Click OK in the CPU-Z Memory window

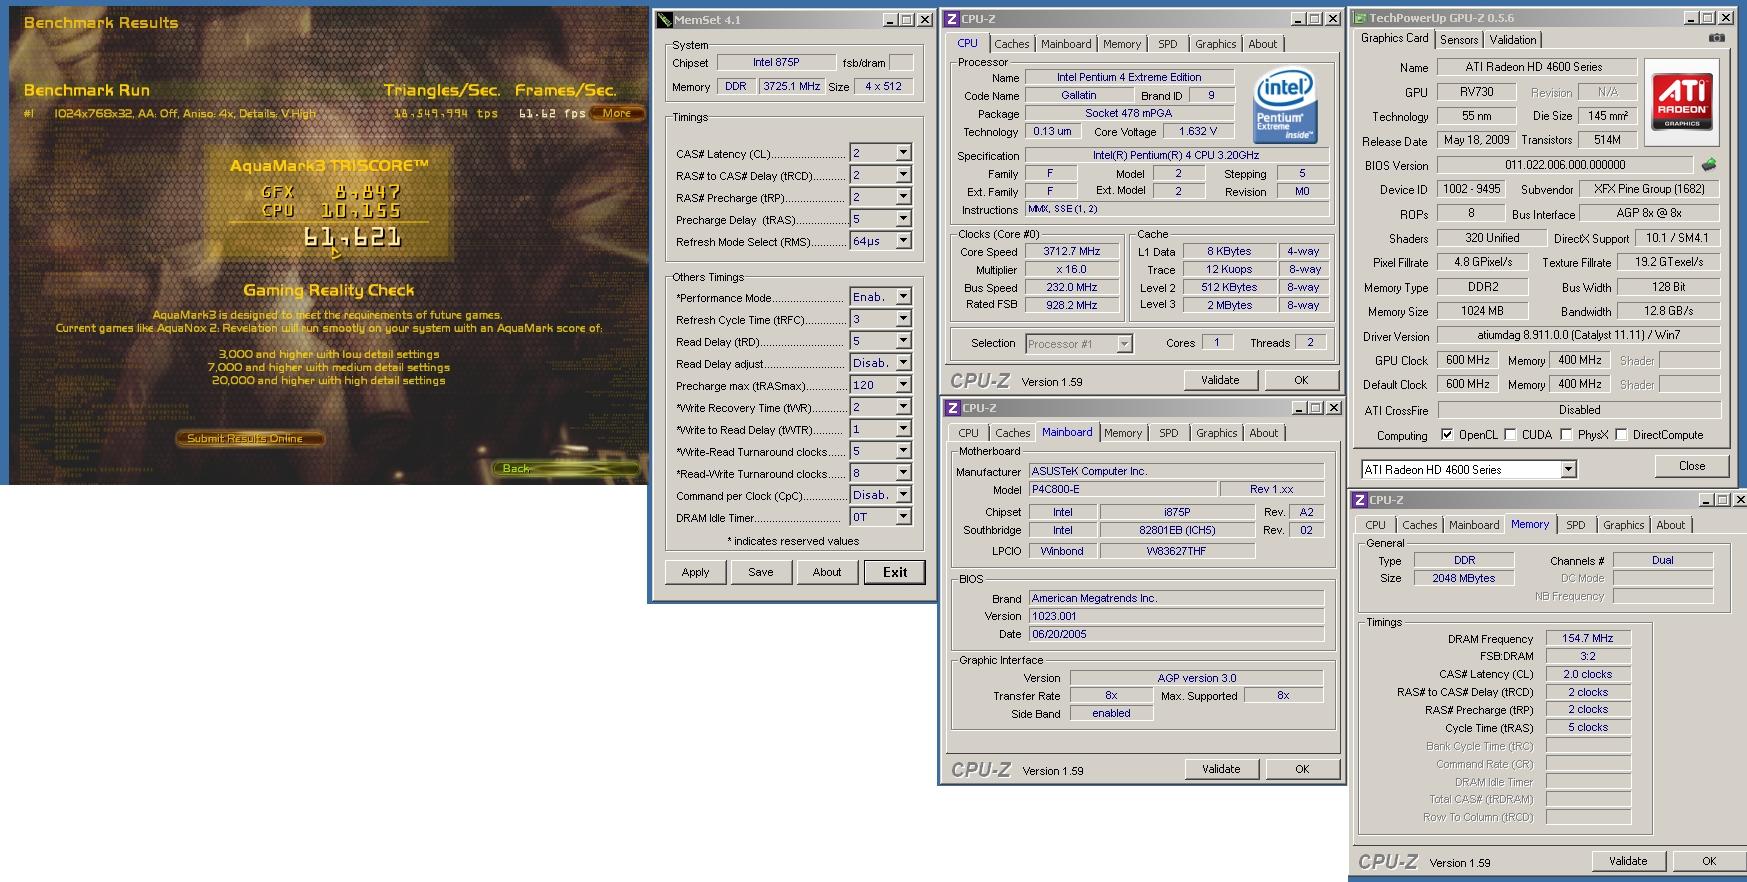tap(1709, 861)
